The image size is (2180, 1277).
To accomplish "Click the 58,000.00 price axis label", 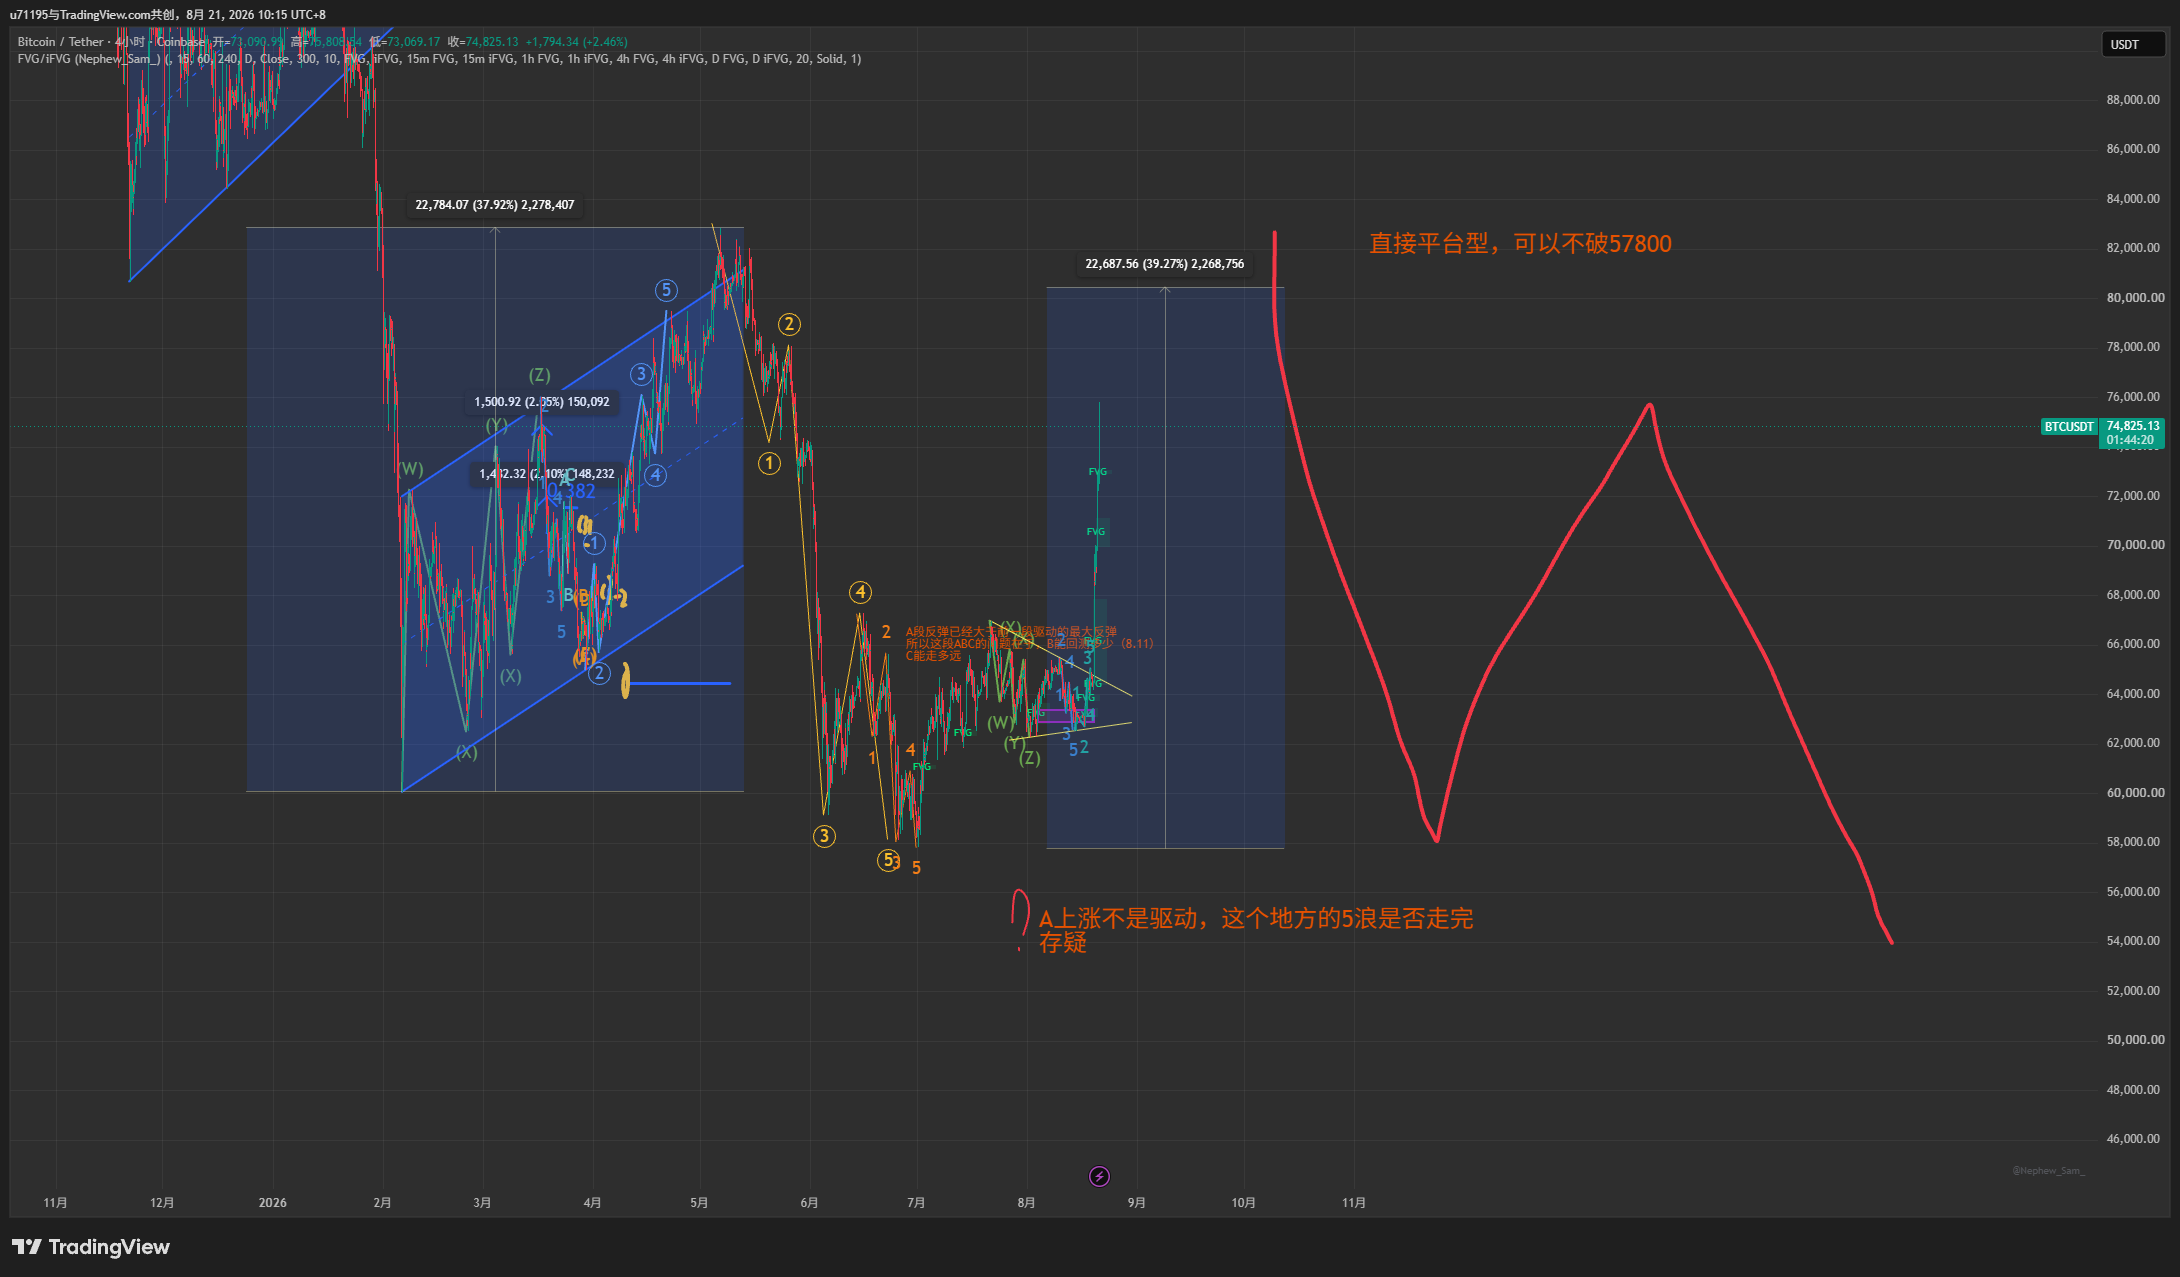I will (2133, 842).
